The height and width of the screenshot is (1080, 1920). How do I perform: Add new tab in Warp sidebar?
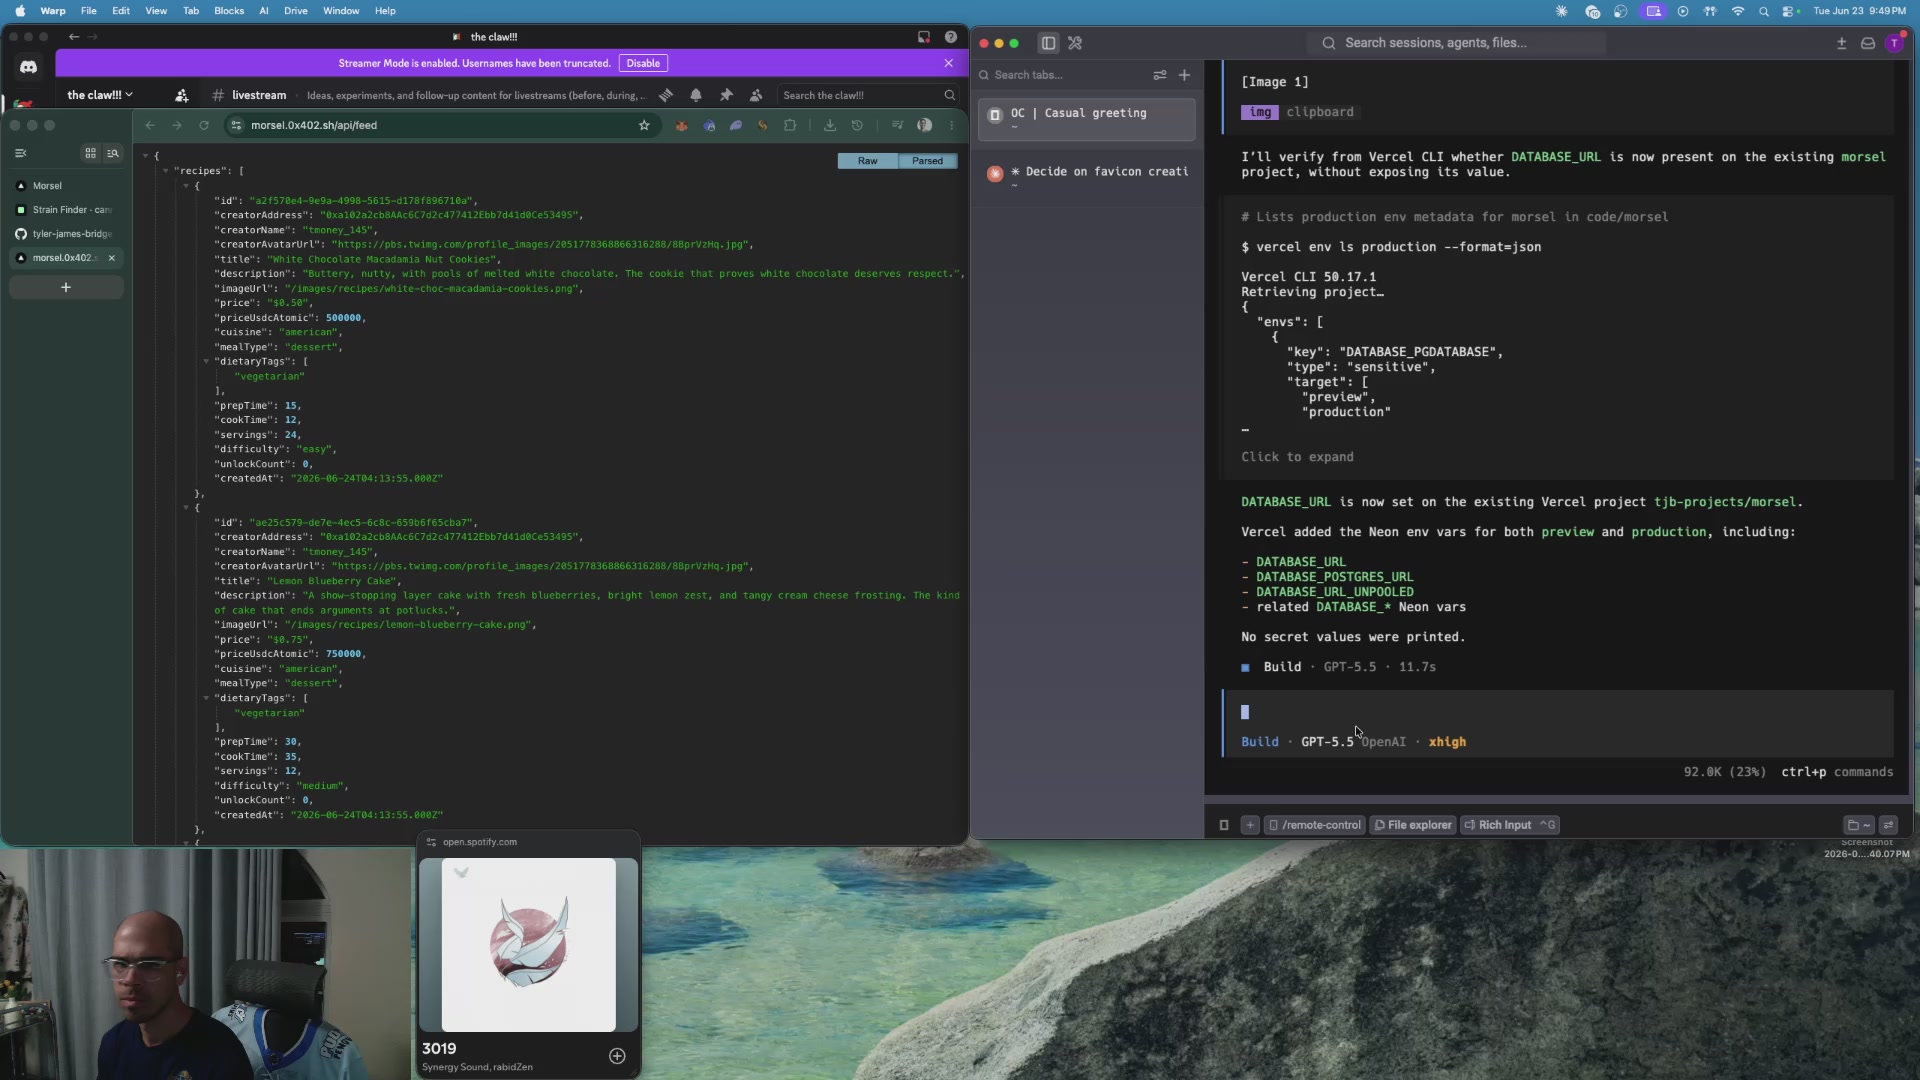(x=1184, y=75)
